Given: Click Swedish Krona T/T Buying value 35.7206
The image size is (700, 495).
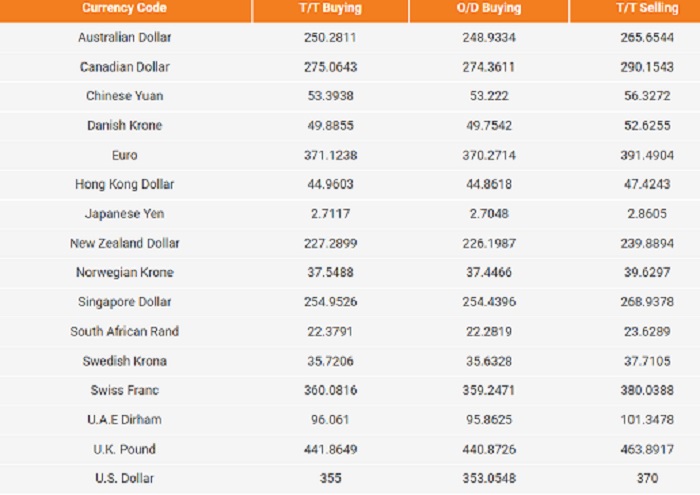Looking at the screenshot, I should coord(331,361).
